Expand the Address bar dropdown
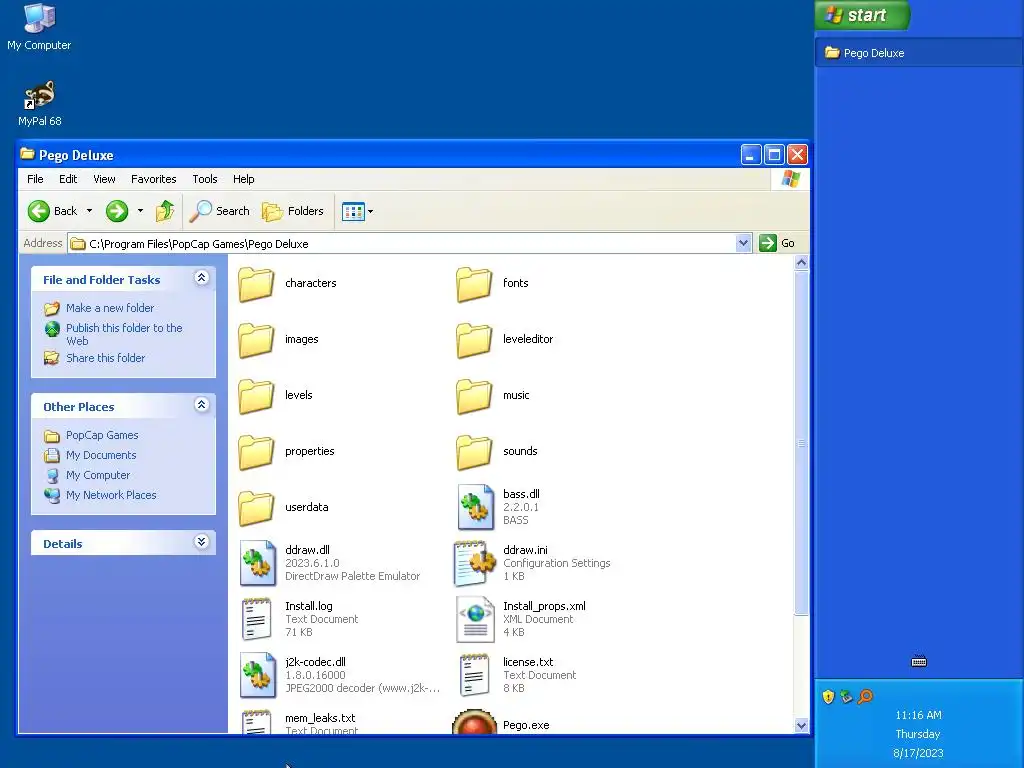1024x768 pixels. 743,244
